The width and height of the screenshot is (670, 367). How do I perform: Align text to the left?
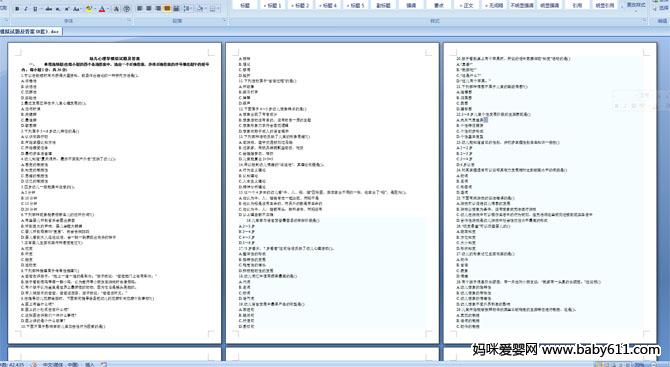coord(139,8)
